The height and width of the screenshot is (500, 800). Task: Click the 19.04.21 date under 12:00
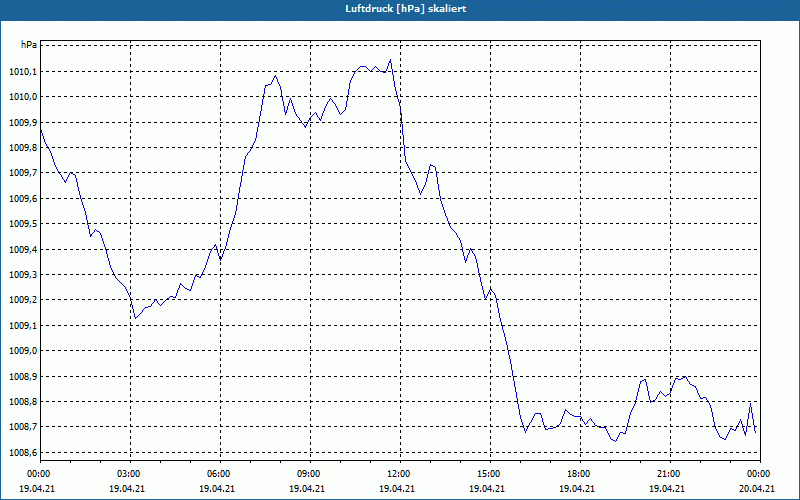click(x=397, y=489)
